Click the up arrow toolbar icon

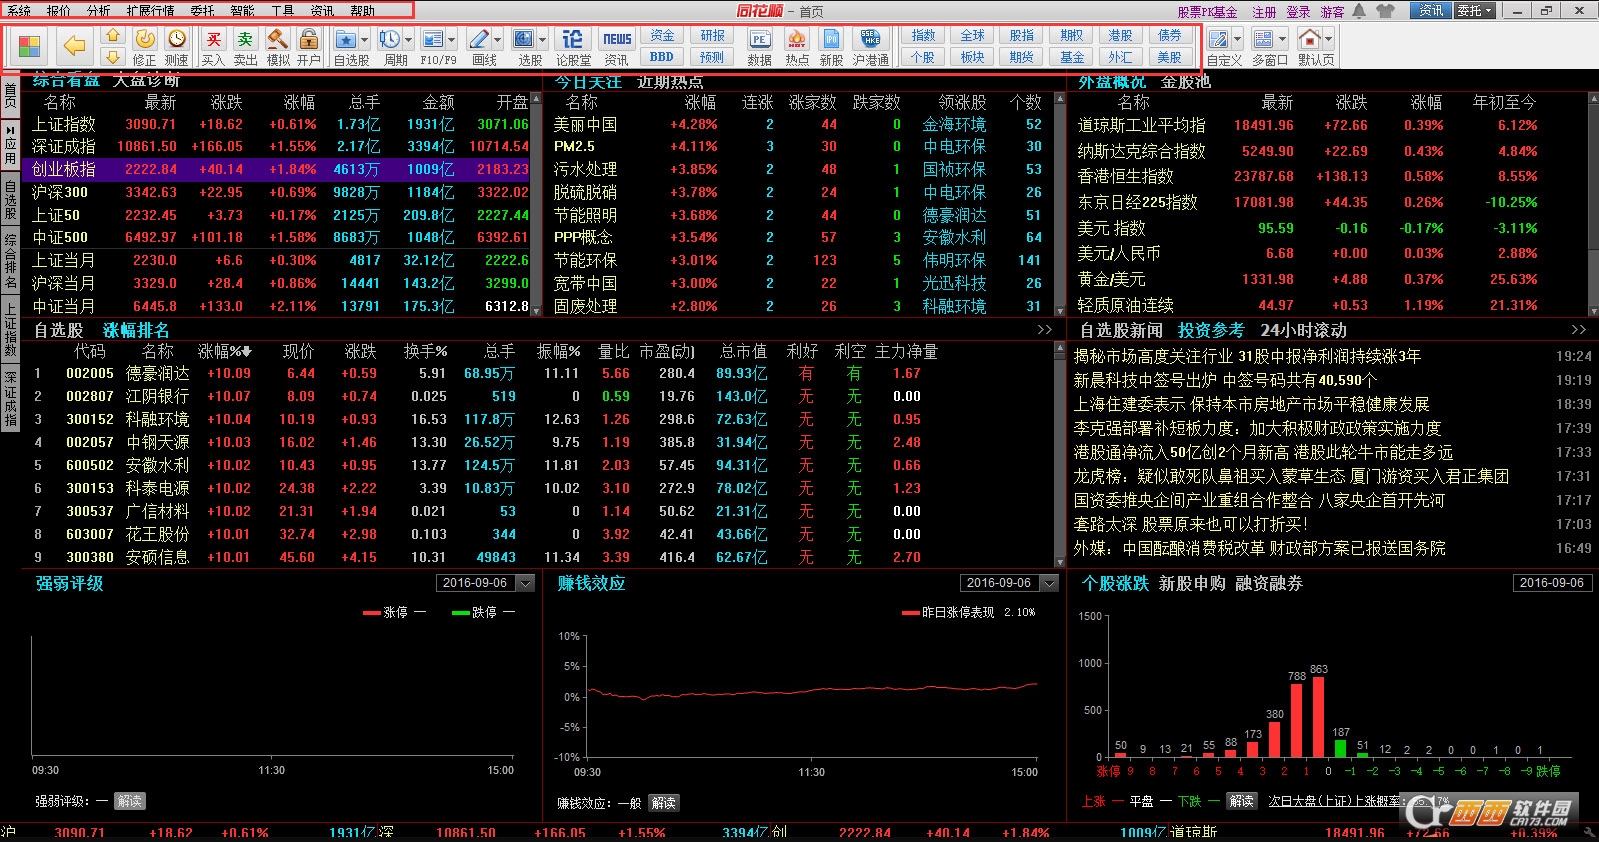click(x=113, y=36)
